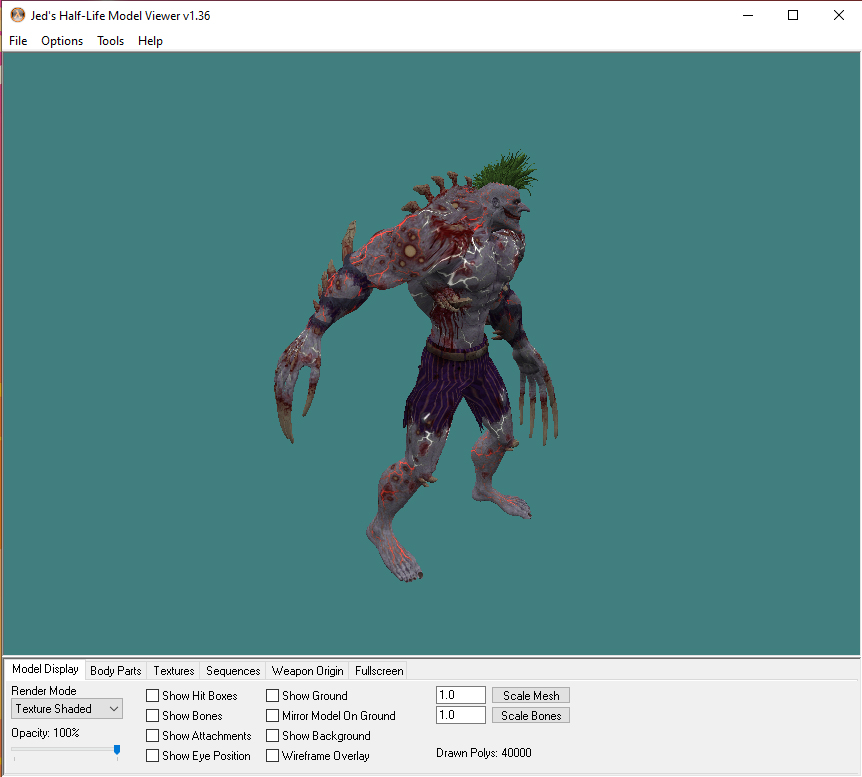Minimize the Model Viewer window
This screenshot has height=777, width=862.
tap(748, 15)
